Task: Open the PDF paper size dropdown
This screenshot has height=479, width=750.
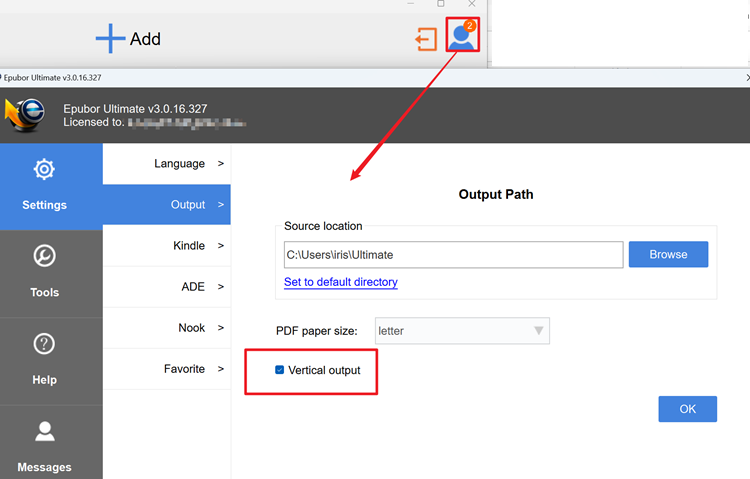Action: (462, 331)
